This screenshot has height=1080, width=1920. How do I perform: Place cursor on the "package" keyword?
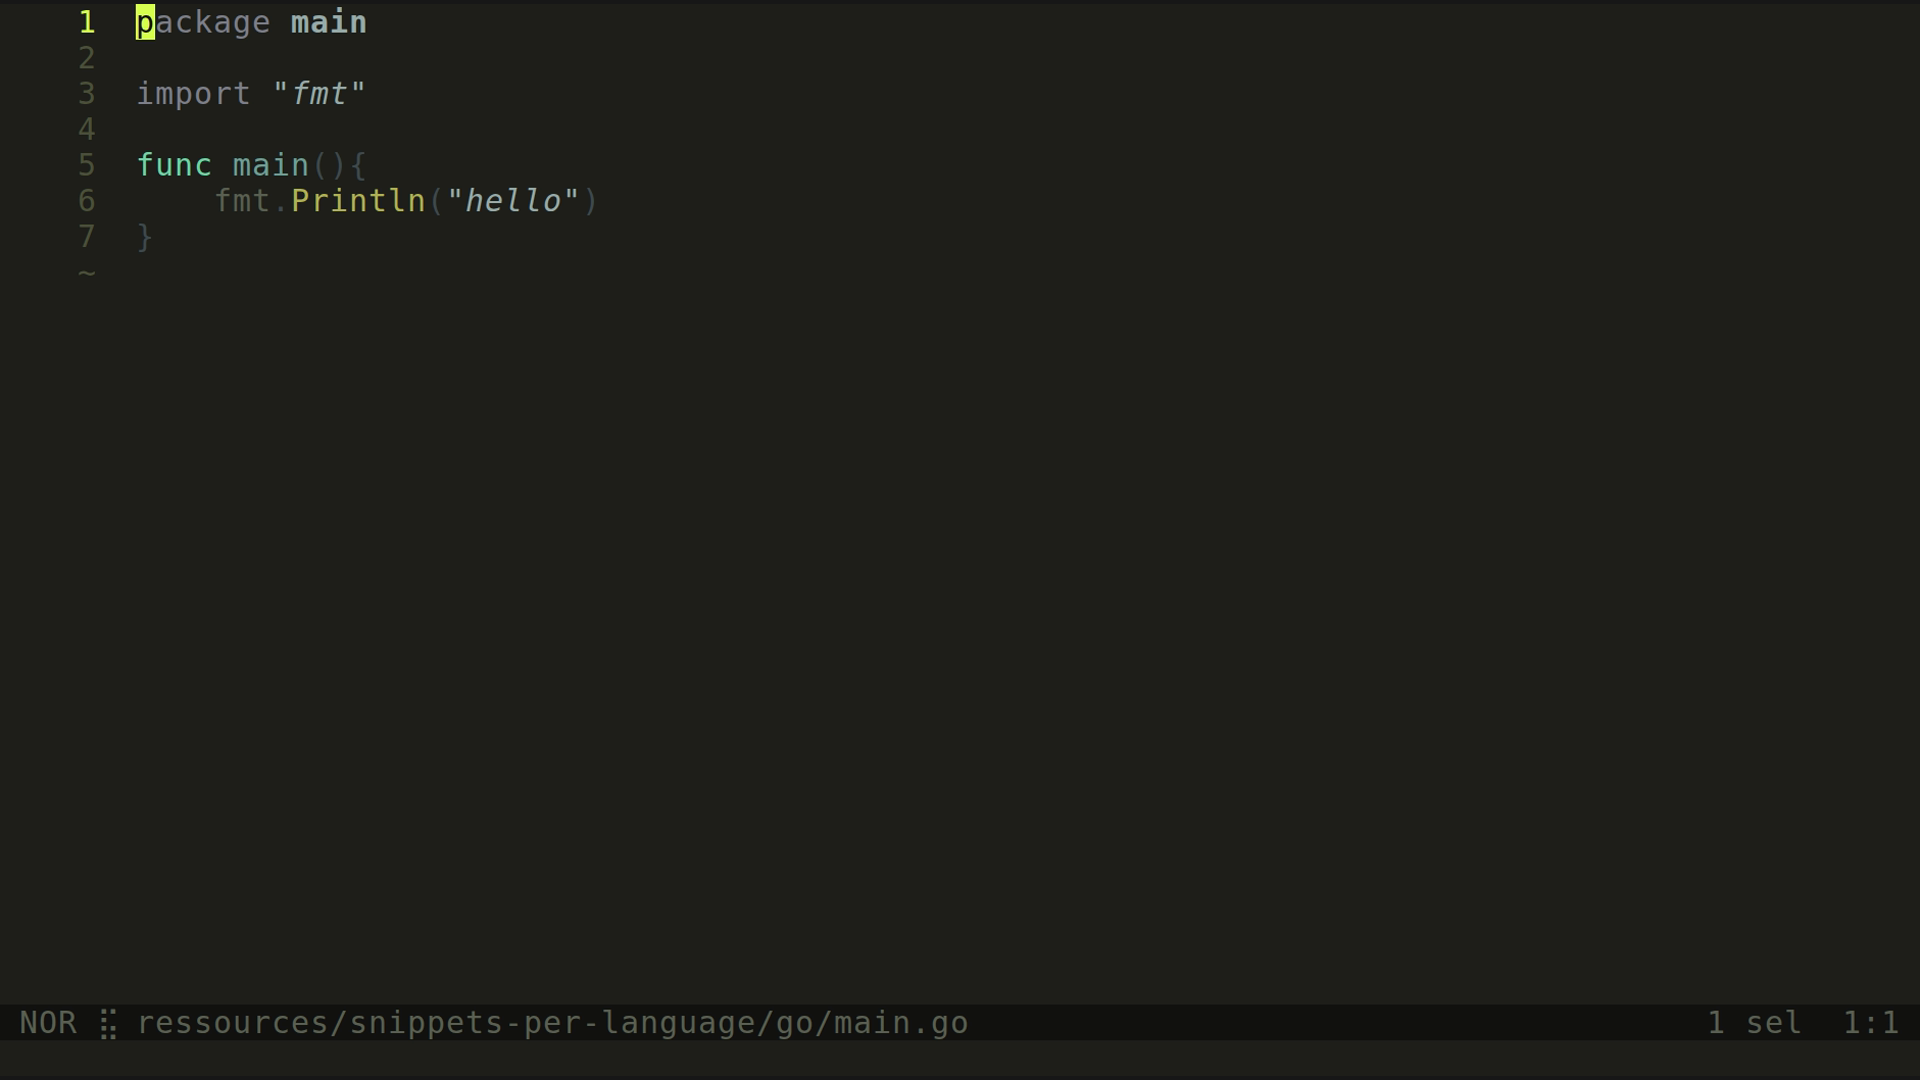tap(203, 22)
